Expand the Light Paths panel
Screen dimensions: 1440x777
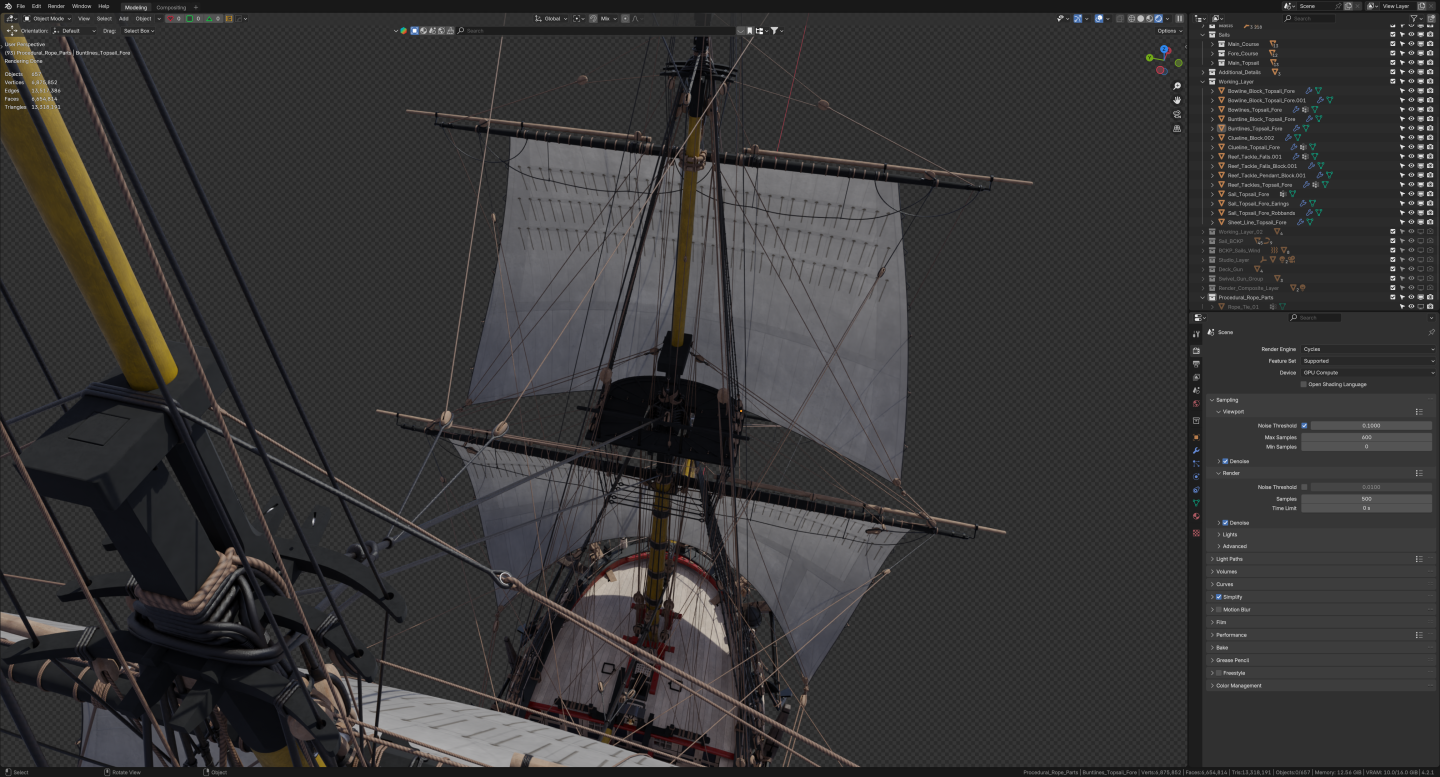point(1213,559)
